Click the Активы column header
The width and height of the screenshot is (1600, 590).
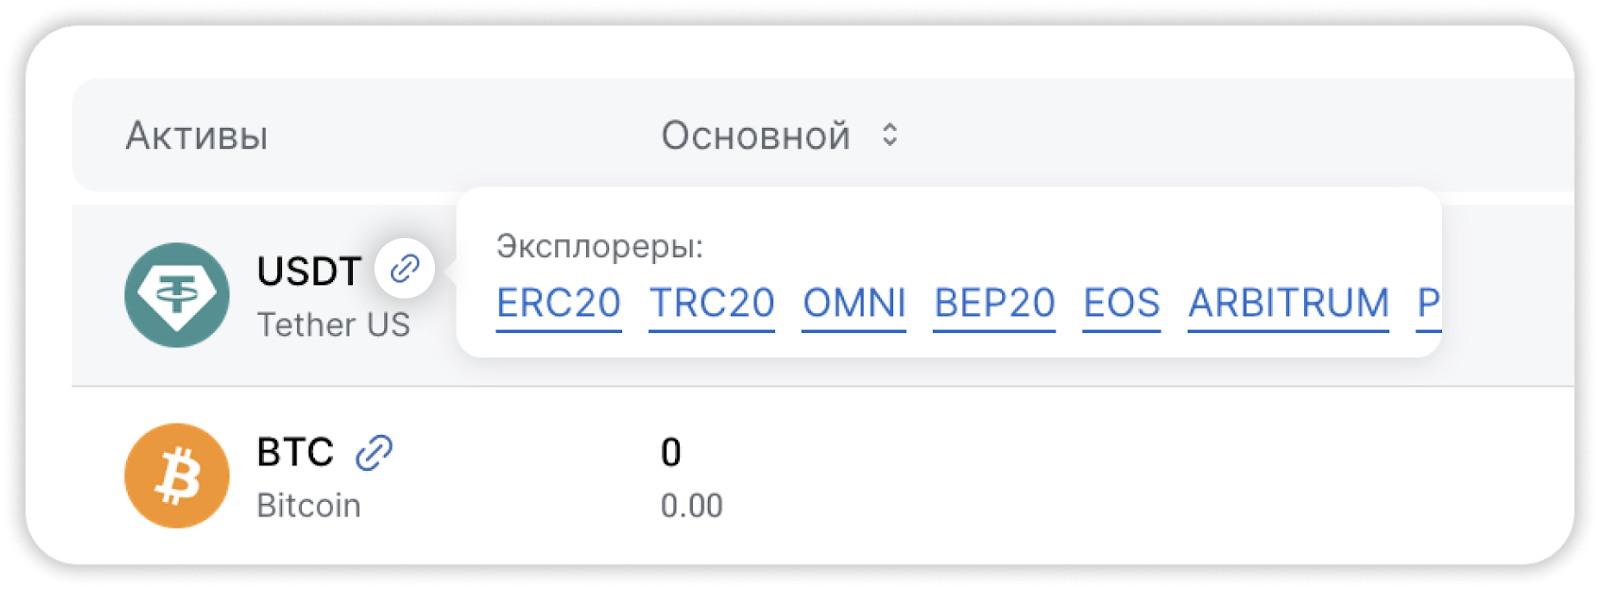pos(197,136)
